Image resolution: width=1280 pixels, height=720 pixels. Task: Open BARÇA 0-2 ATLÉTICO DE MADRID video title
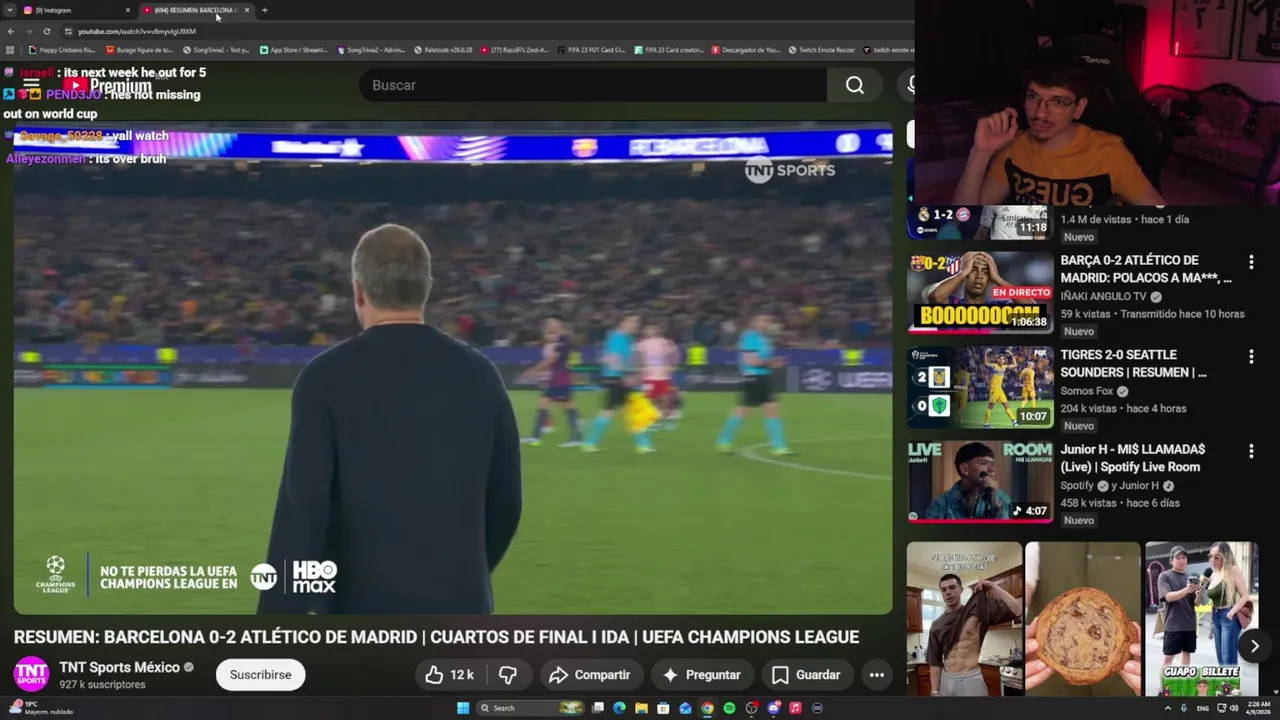coord(1146,269)
